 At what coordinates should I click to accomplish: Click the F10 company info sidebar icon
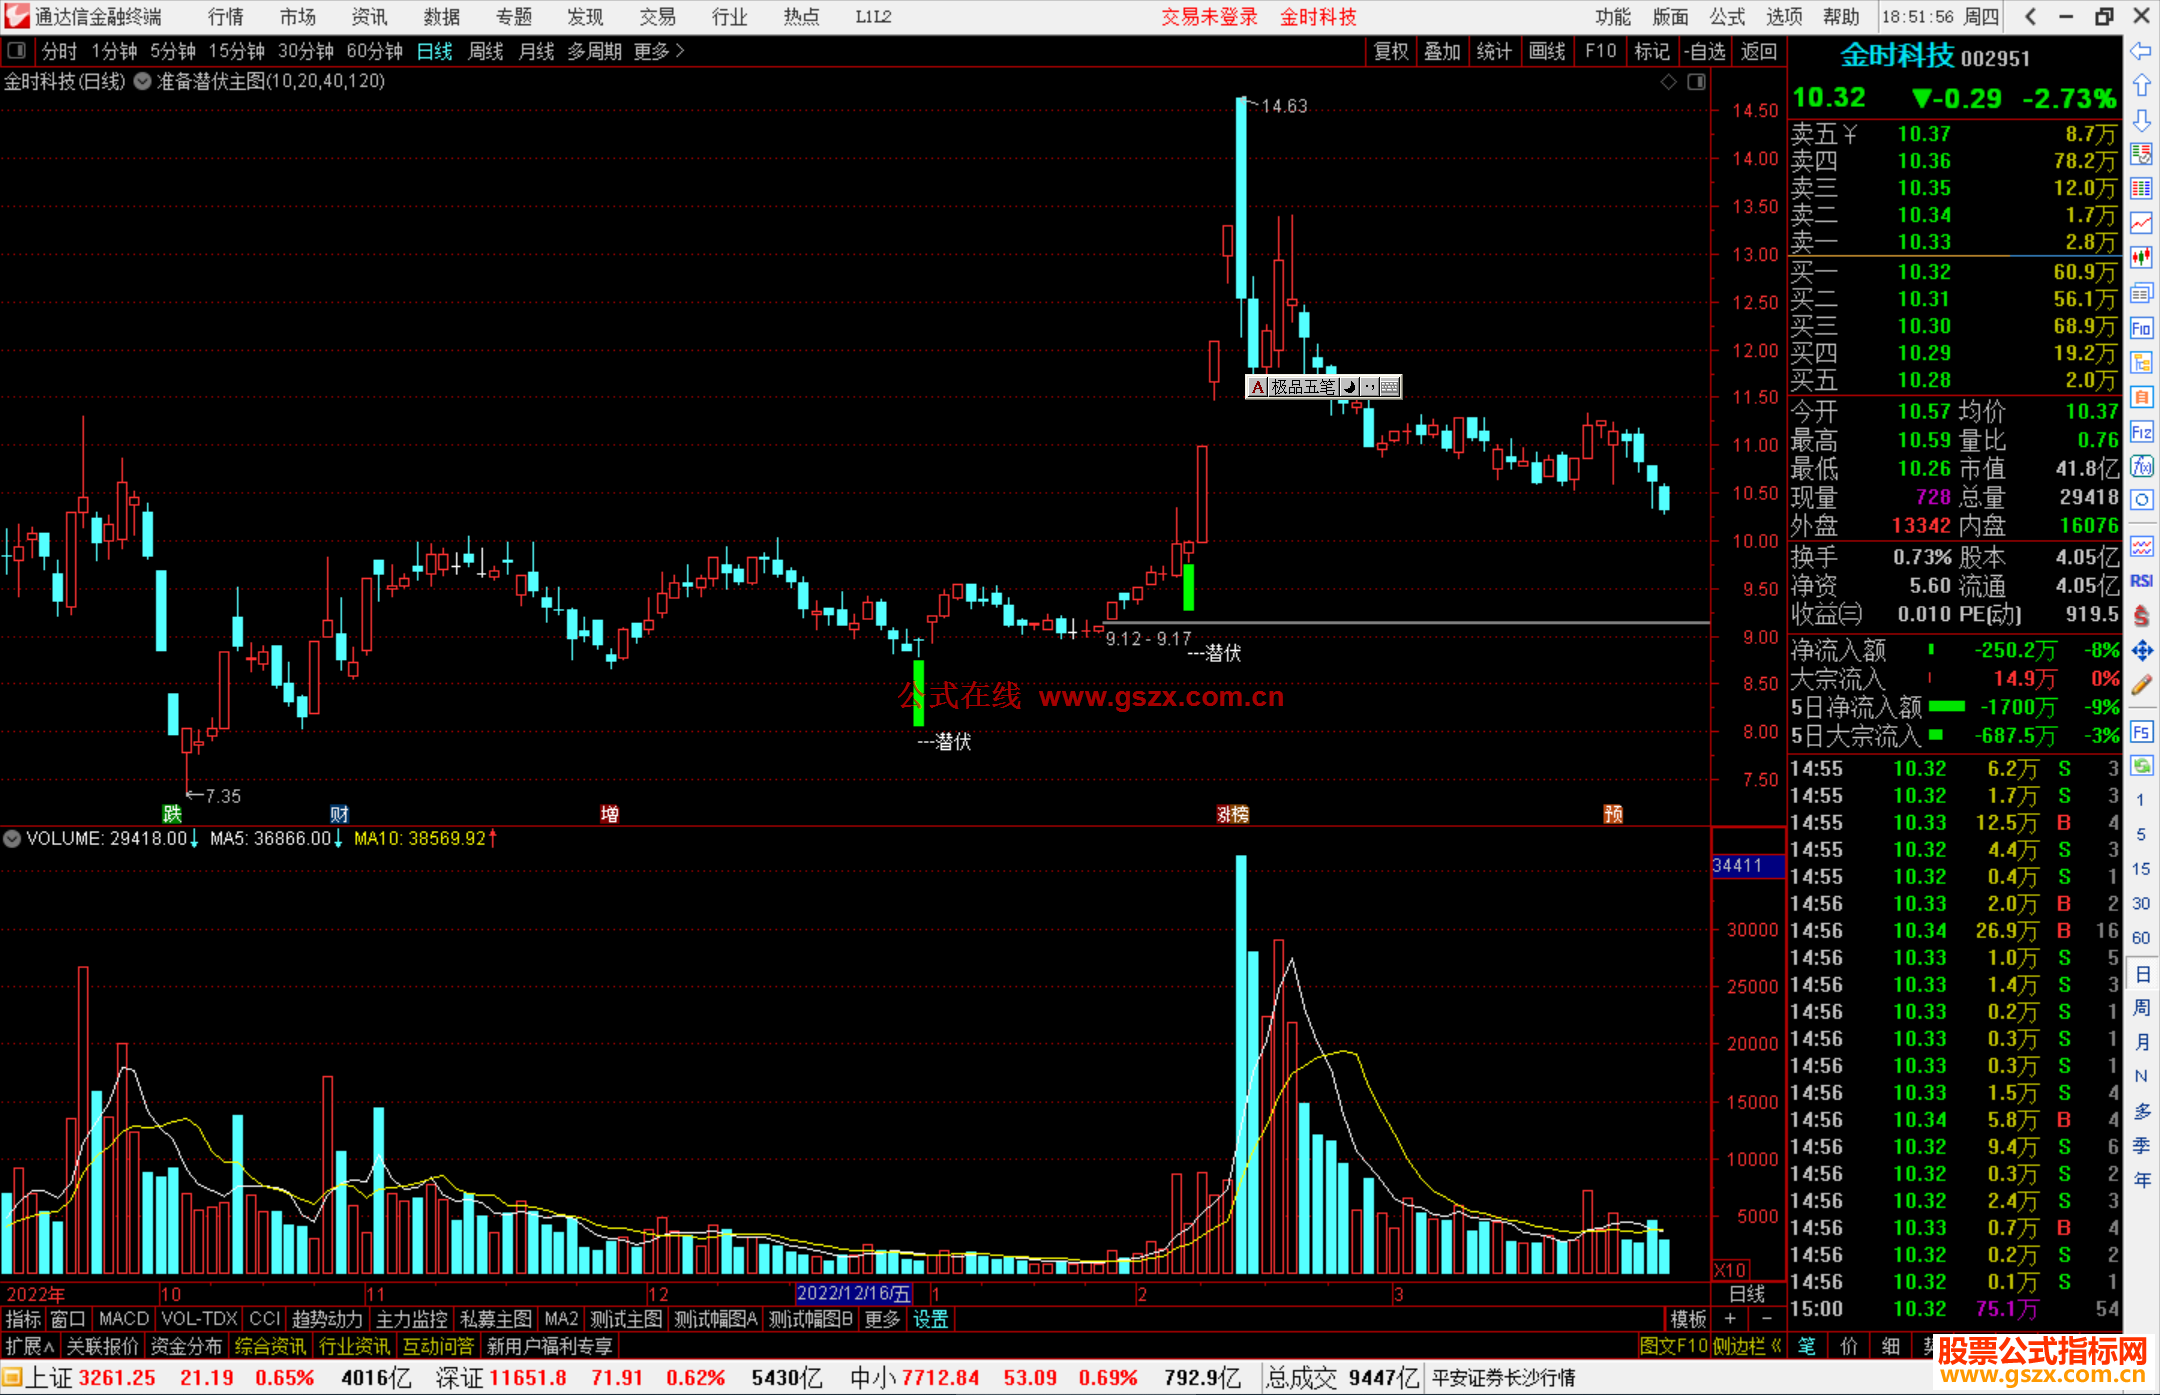[2141, 328]
